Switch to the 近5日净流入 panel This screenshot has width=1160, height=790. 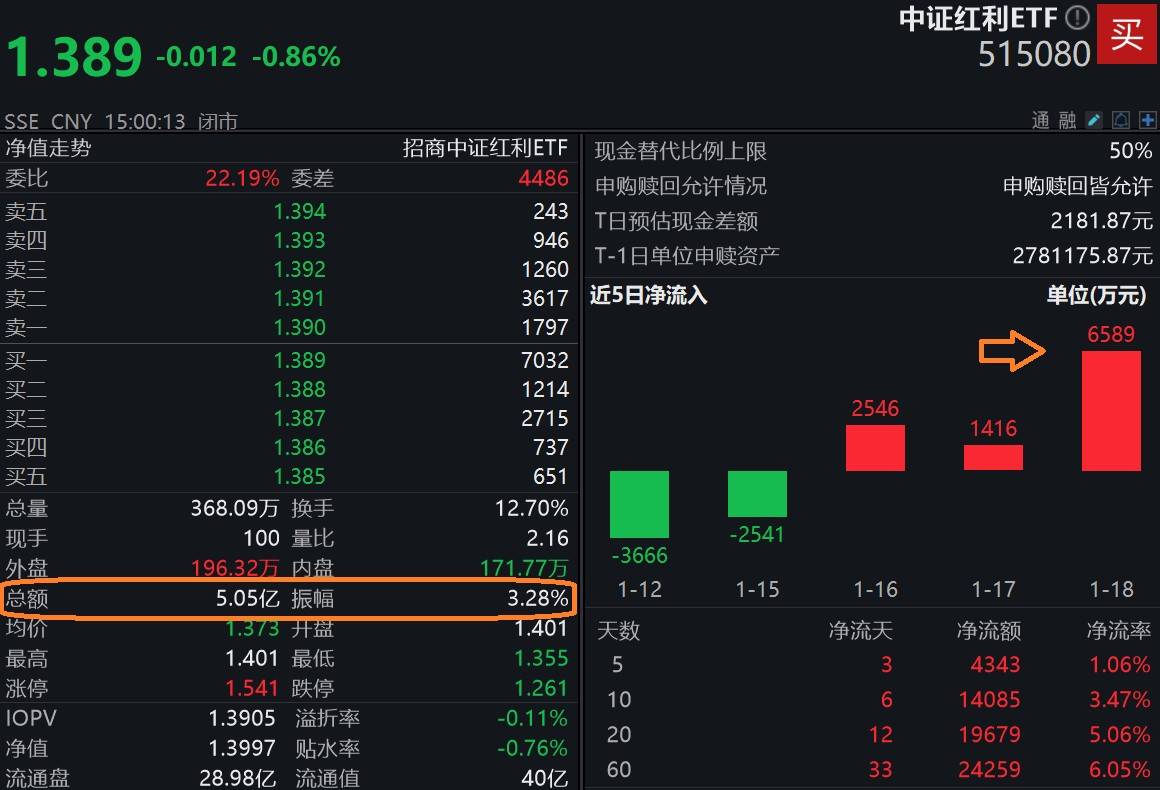648,296
